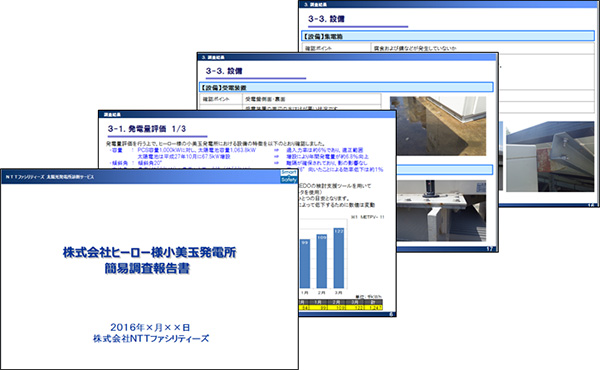Click 株式会社NTTファシリティーズ at cover bottom
This screenshot has width=600, height=370.
pos(151,339)
